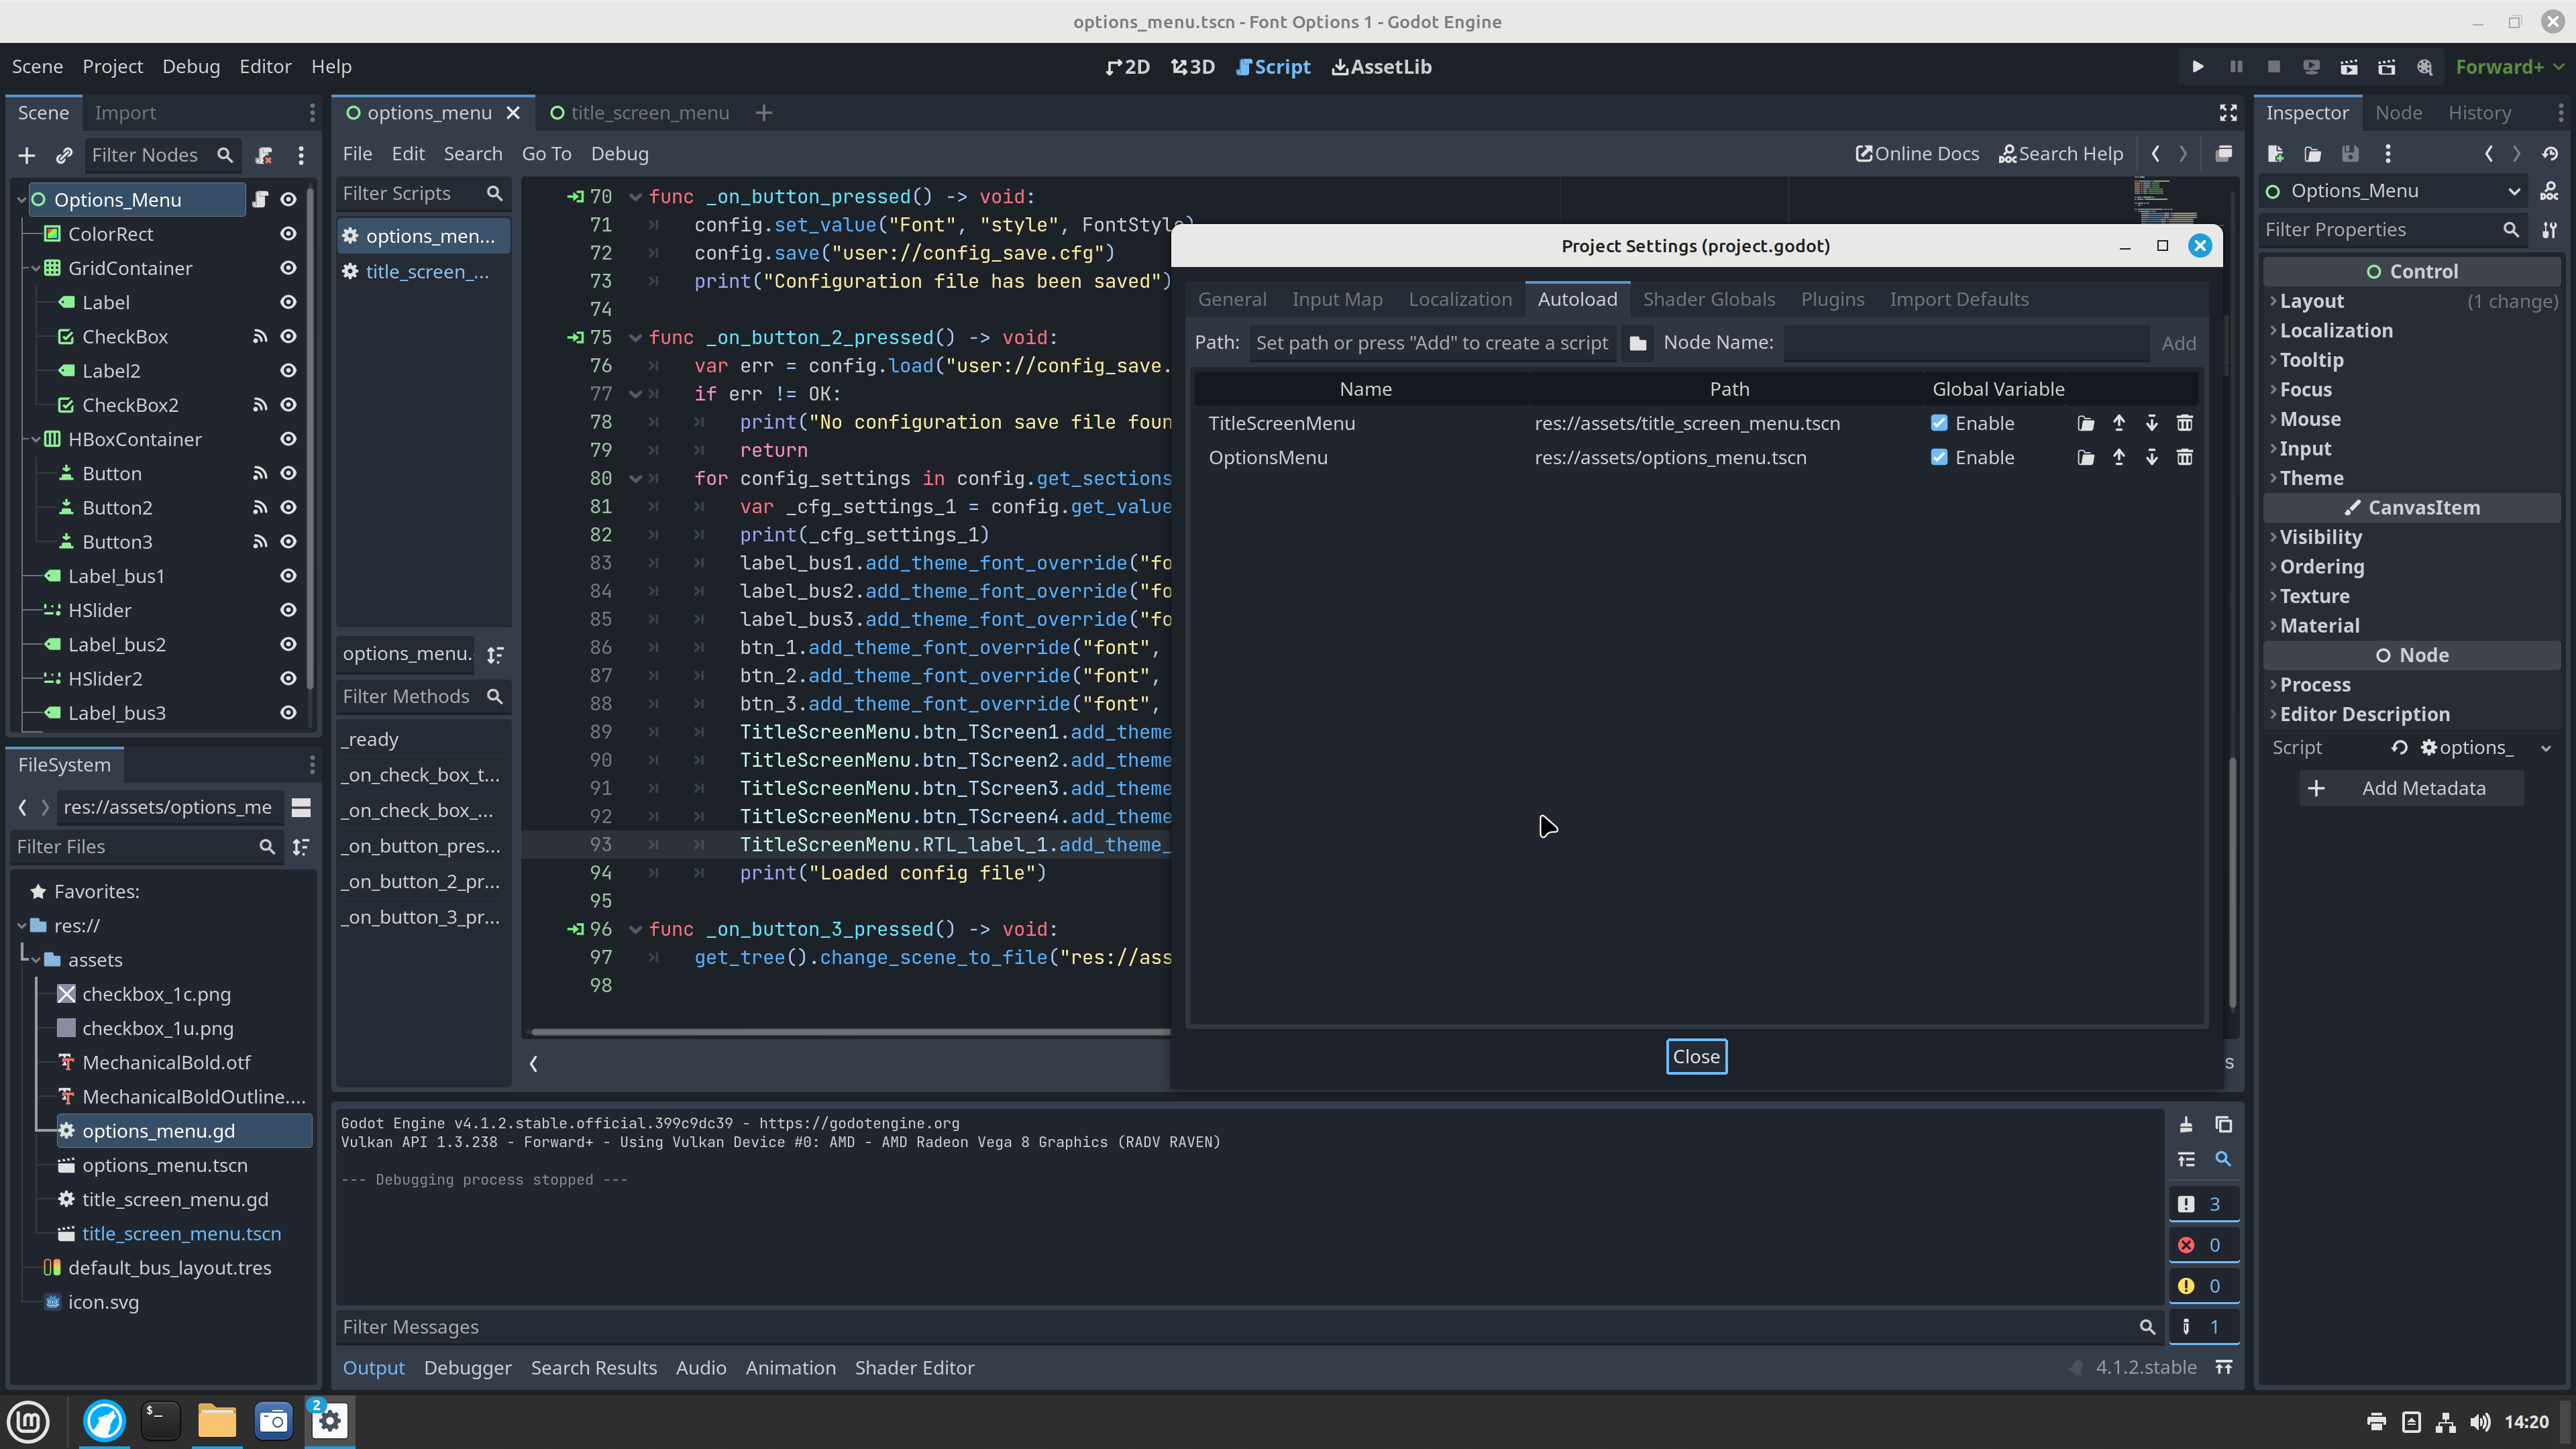Toggle distraction-free mode in the script editor
2576x1449 pixels.
click(x=2228, y=113)
